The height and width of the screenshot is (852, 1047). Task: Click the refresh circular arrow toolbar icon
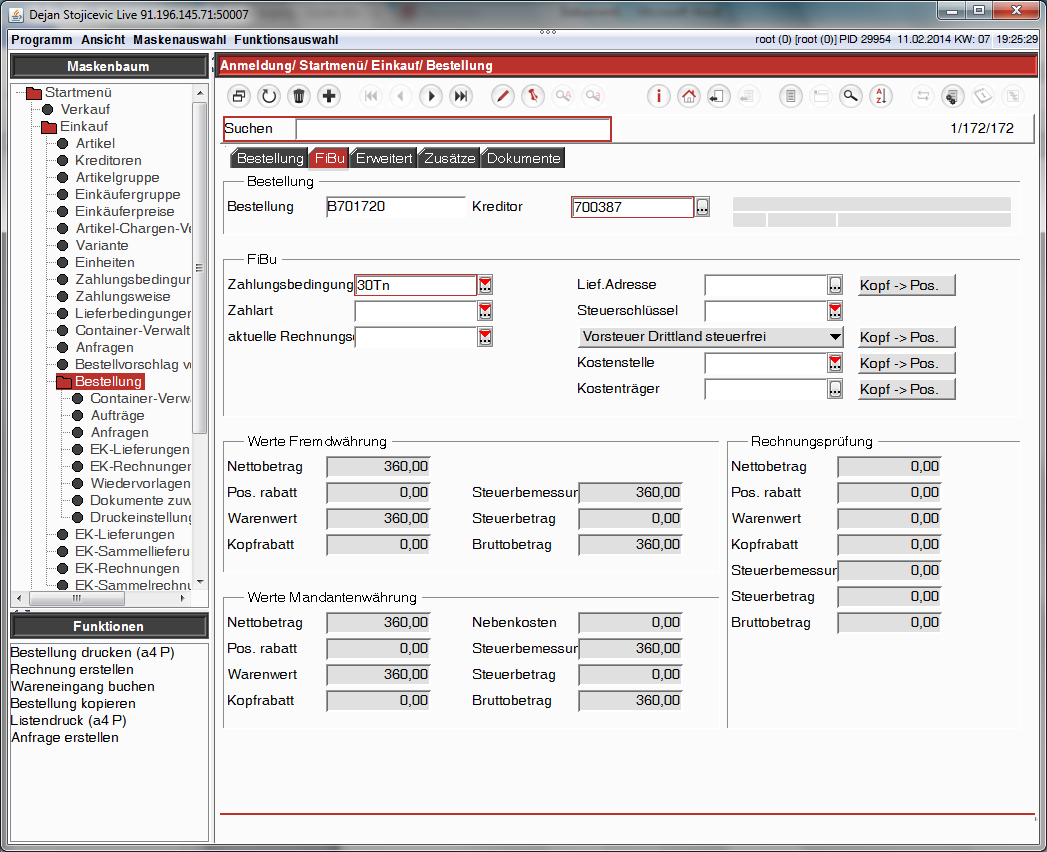tap(268, 96)
